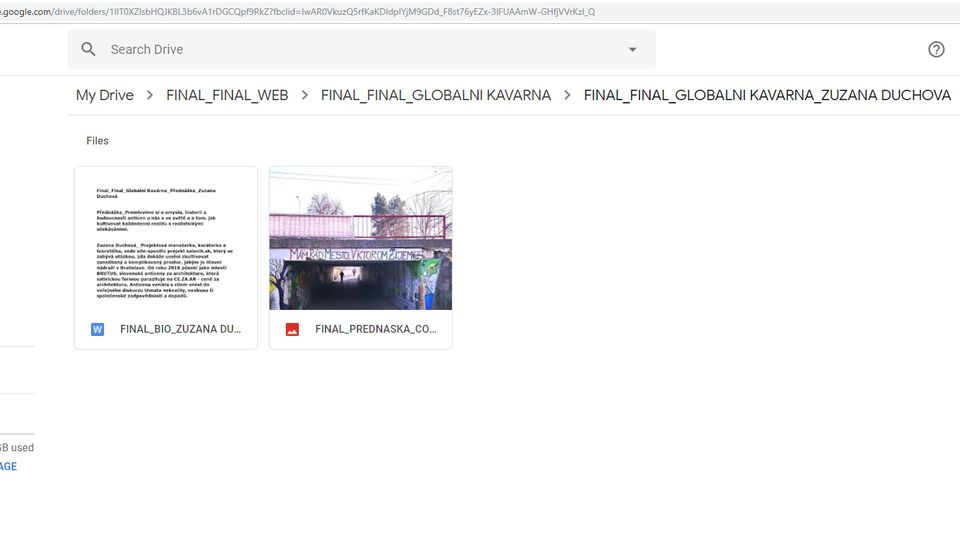Screen dimensions: 960x540
Task: Click the chevron after FINAL_FINAL_WEB
Action: point(304,95)
